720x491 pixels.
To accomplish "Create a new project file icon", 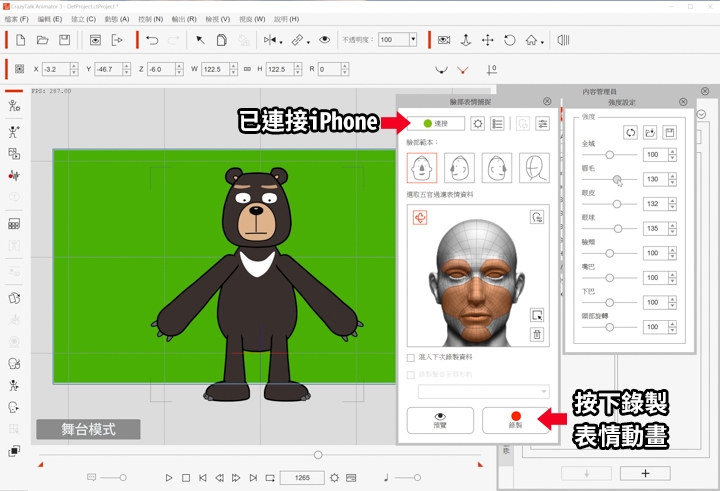I will click(21, 40).
